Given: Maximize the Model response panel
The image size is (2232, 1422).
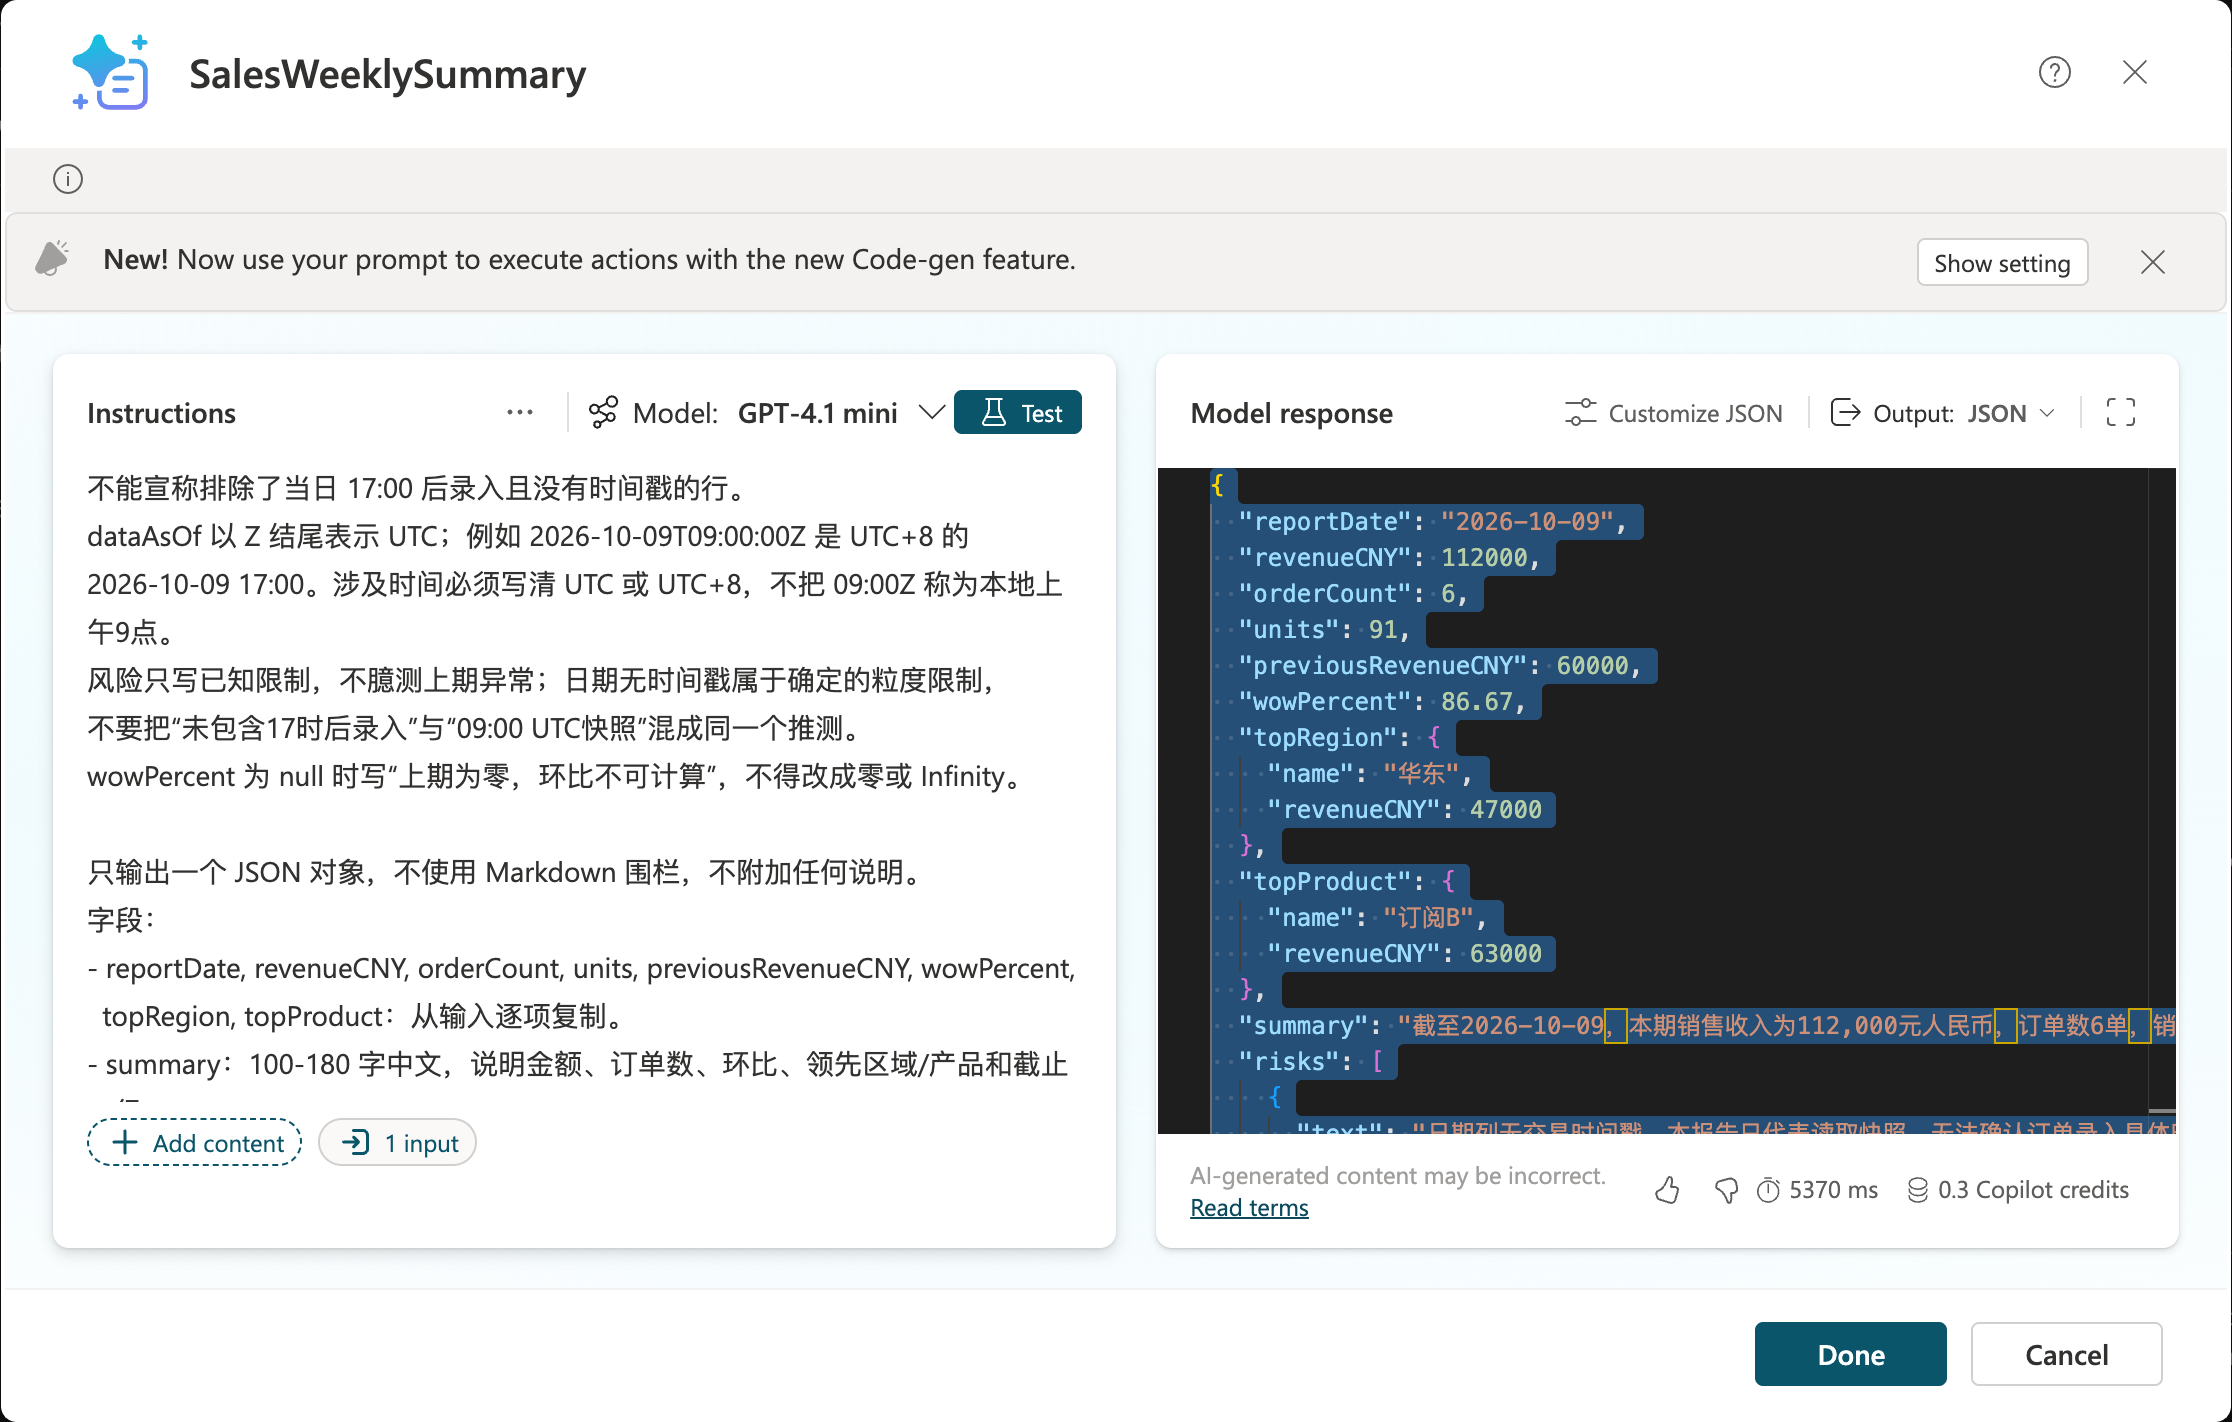Looking at the screenshot, I should [x=2120, y=412].
